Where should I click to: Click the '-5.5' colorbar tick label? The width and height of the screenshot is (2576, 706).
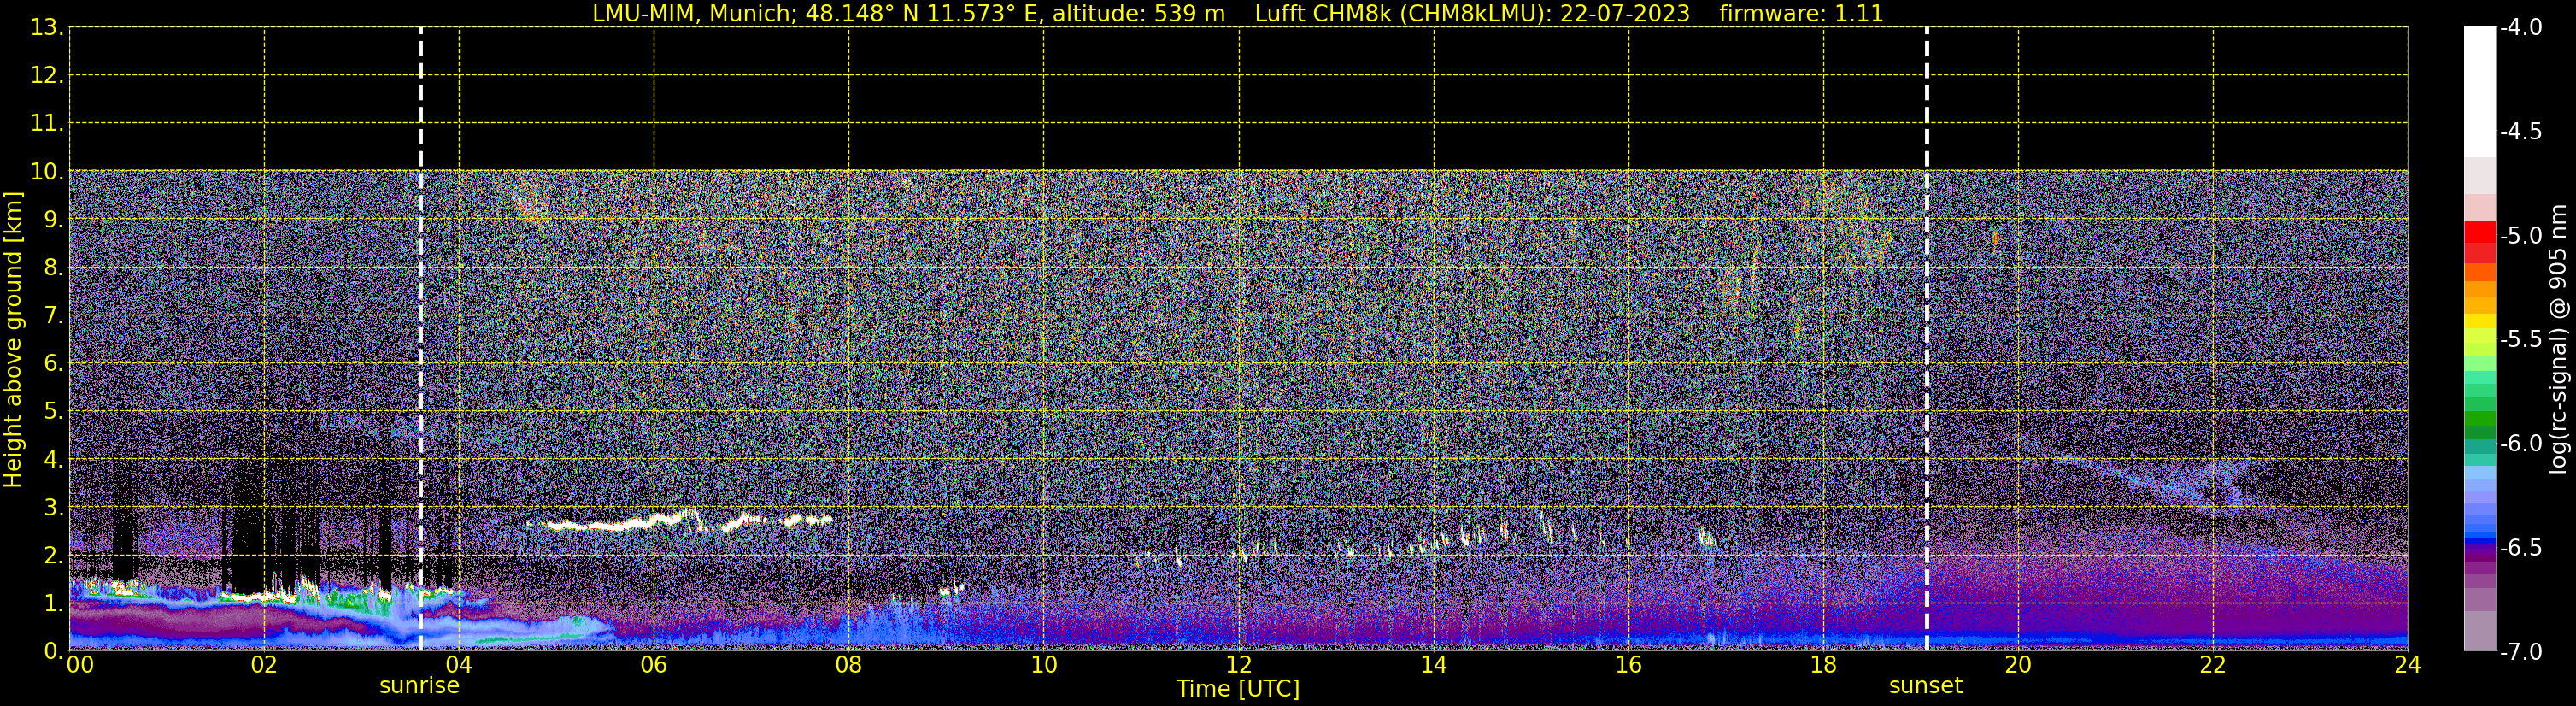2520,340
